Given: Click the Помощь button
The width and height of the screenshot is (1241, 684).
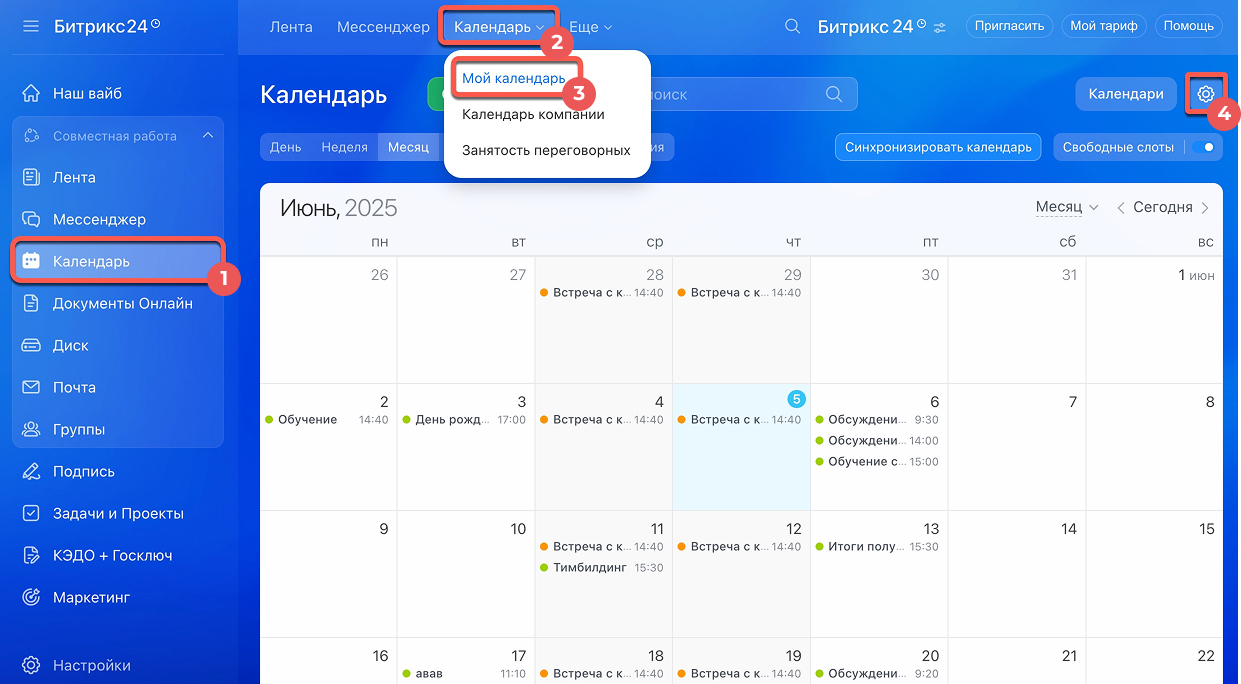Looking at the screenshot, I should pyautogui.click(x=1189, y=26).
